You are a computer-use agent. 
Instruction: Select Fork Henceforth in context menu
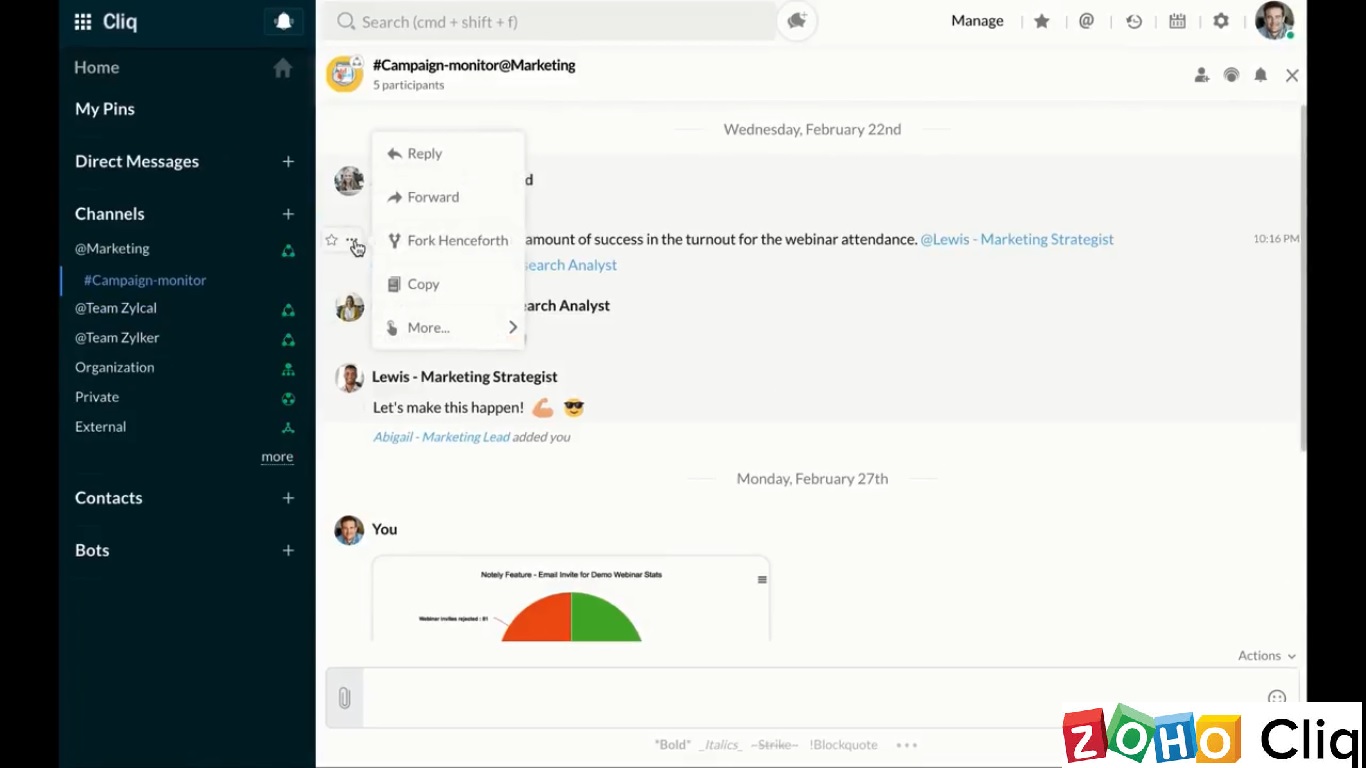pos(457,241)
